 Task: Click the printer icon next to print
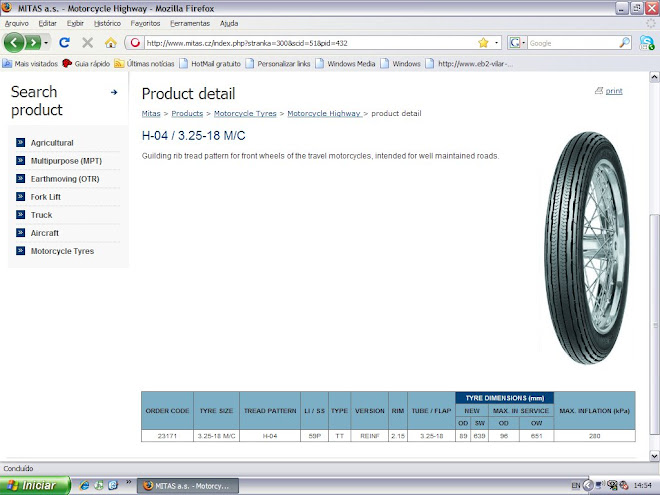pyautogui.click(x=599, y=90)
